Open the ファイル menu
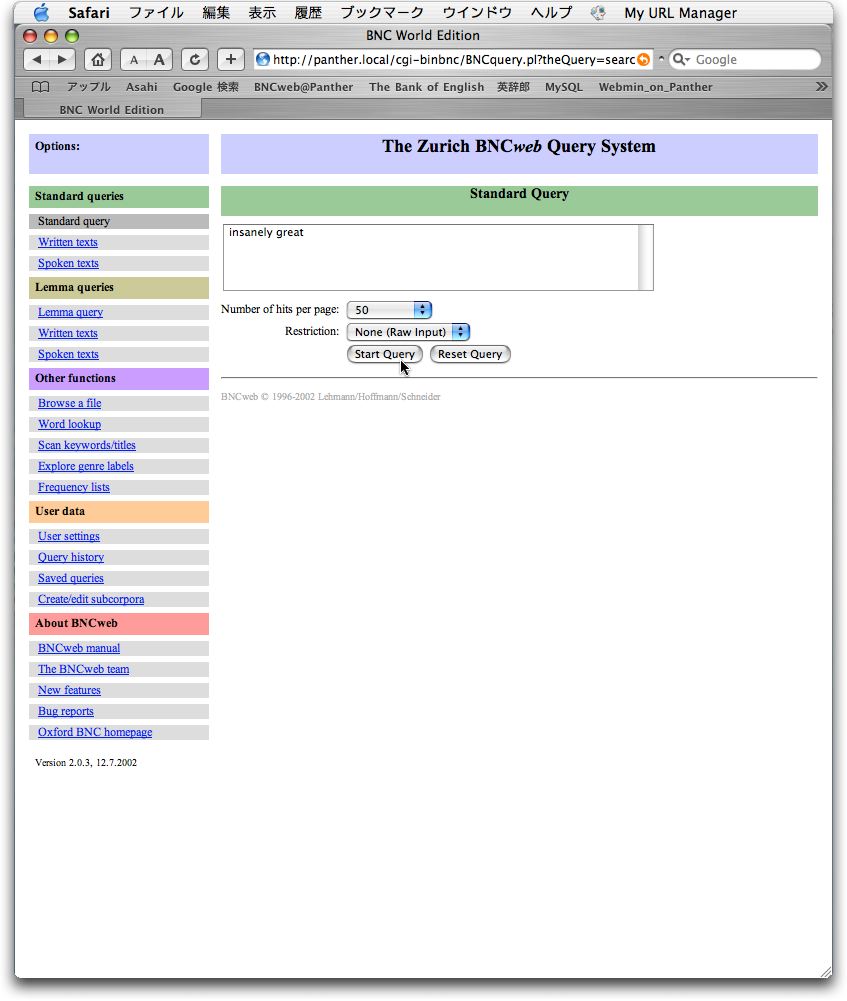The image size is (847, 1001). click(156, 13)
